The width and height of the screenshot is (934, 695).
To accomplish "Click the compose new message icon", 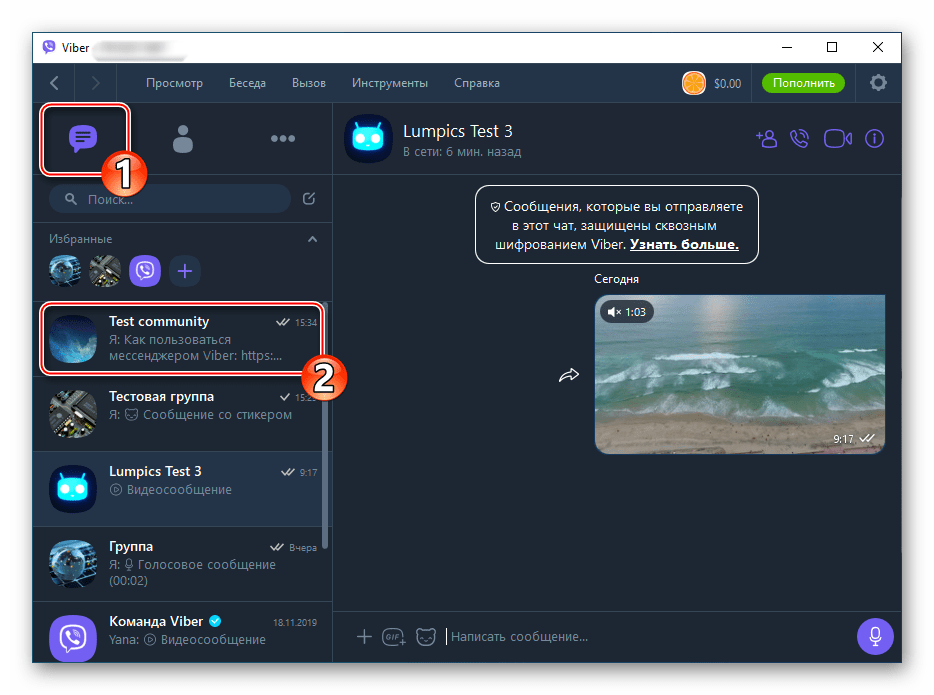I will [x=309, y=199].
